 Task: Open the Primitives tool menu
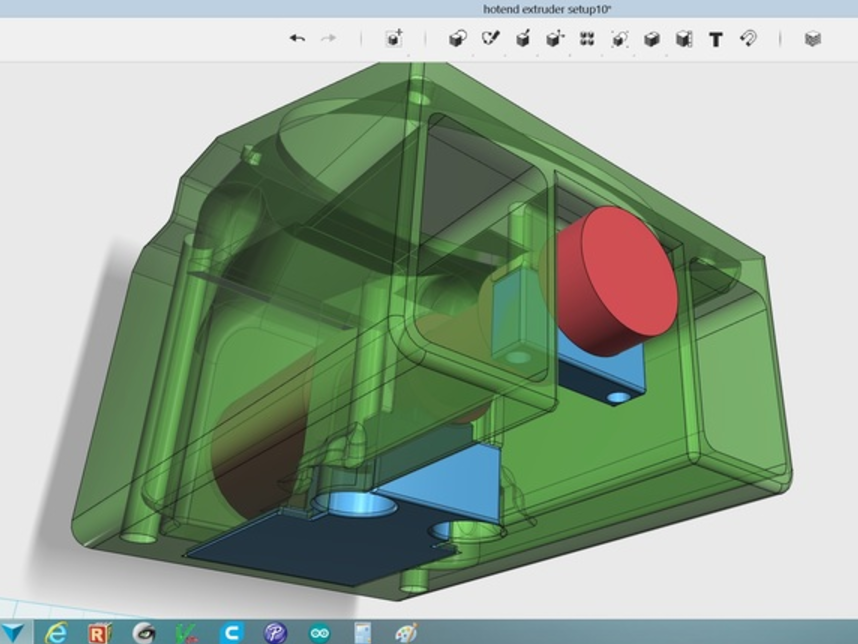pos(457,39)
